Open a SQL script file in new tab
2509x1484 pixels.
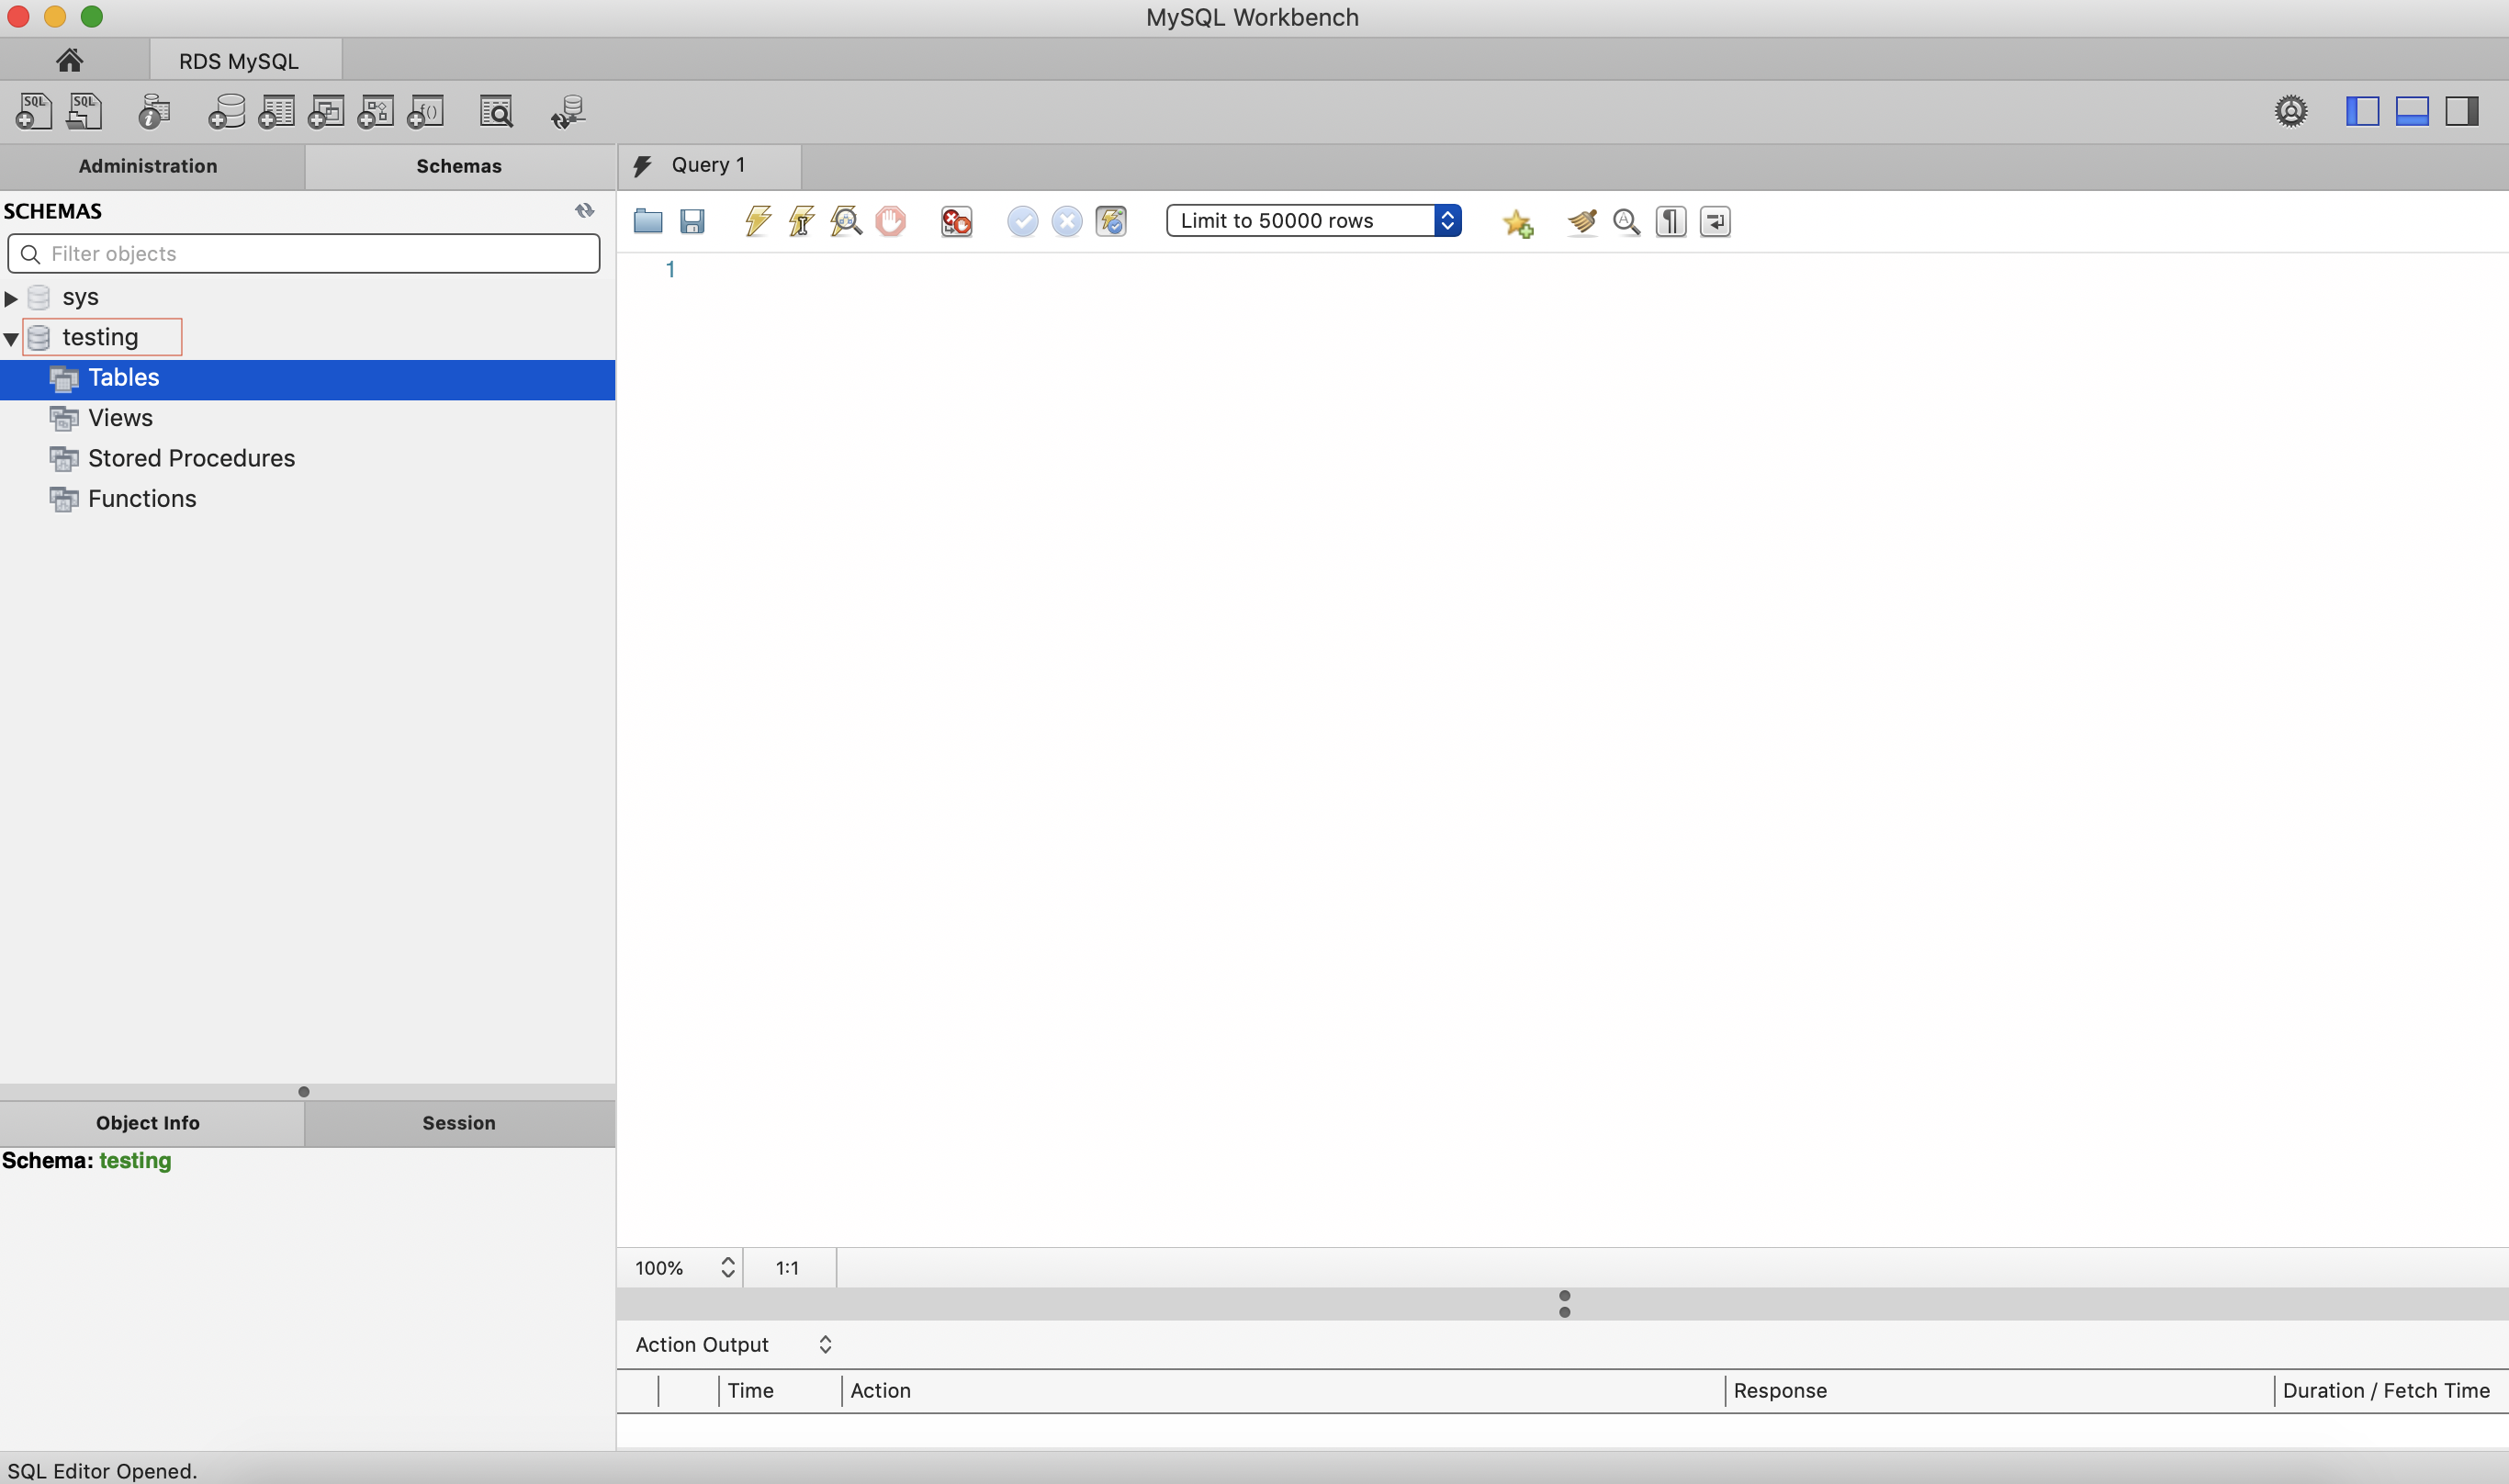click(84, 111)
